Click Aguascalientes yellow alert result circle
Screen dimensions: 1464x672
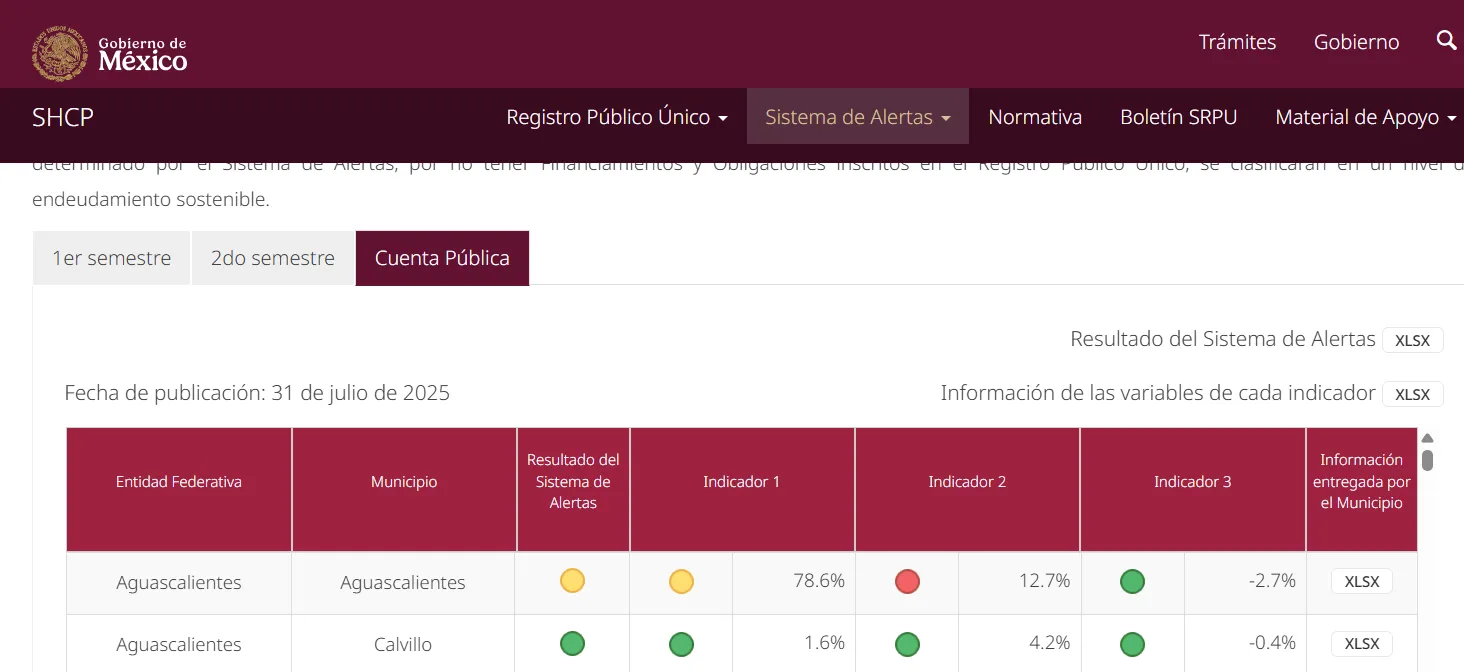click(x=572, y=581)
